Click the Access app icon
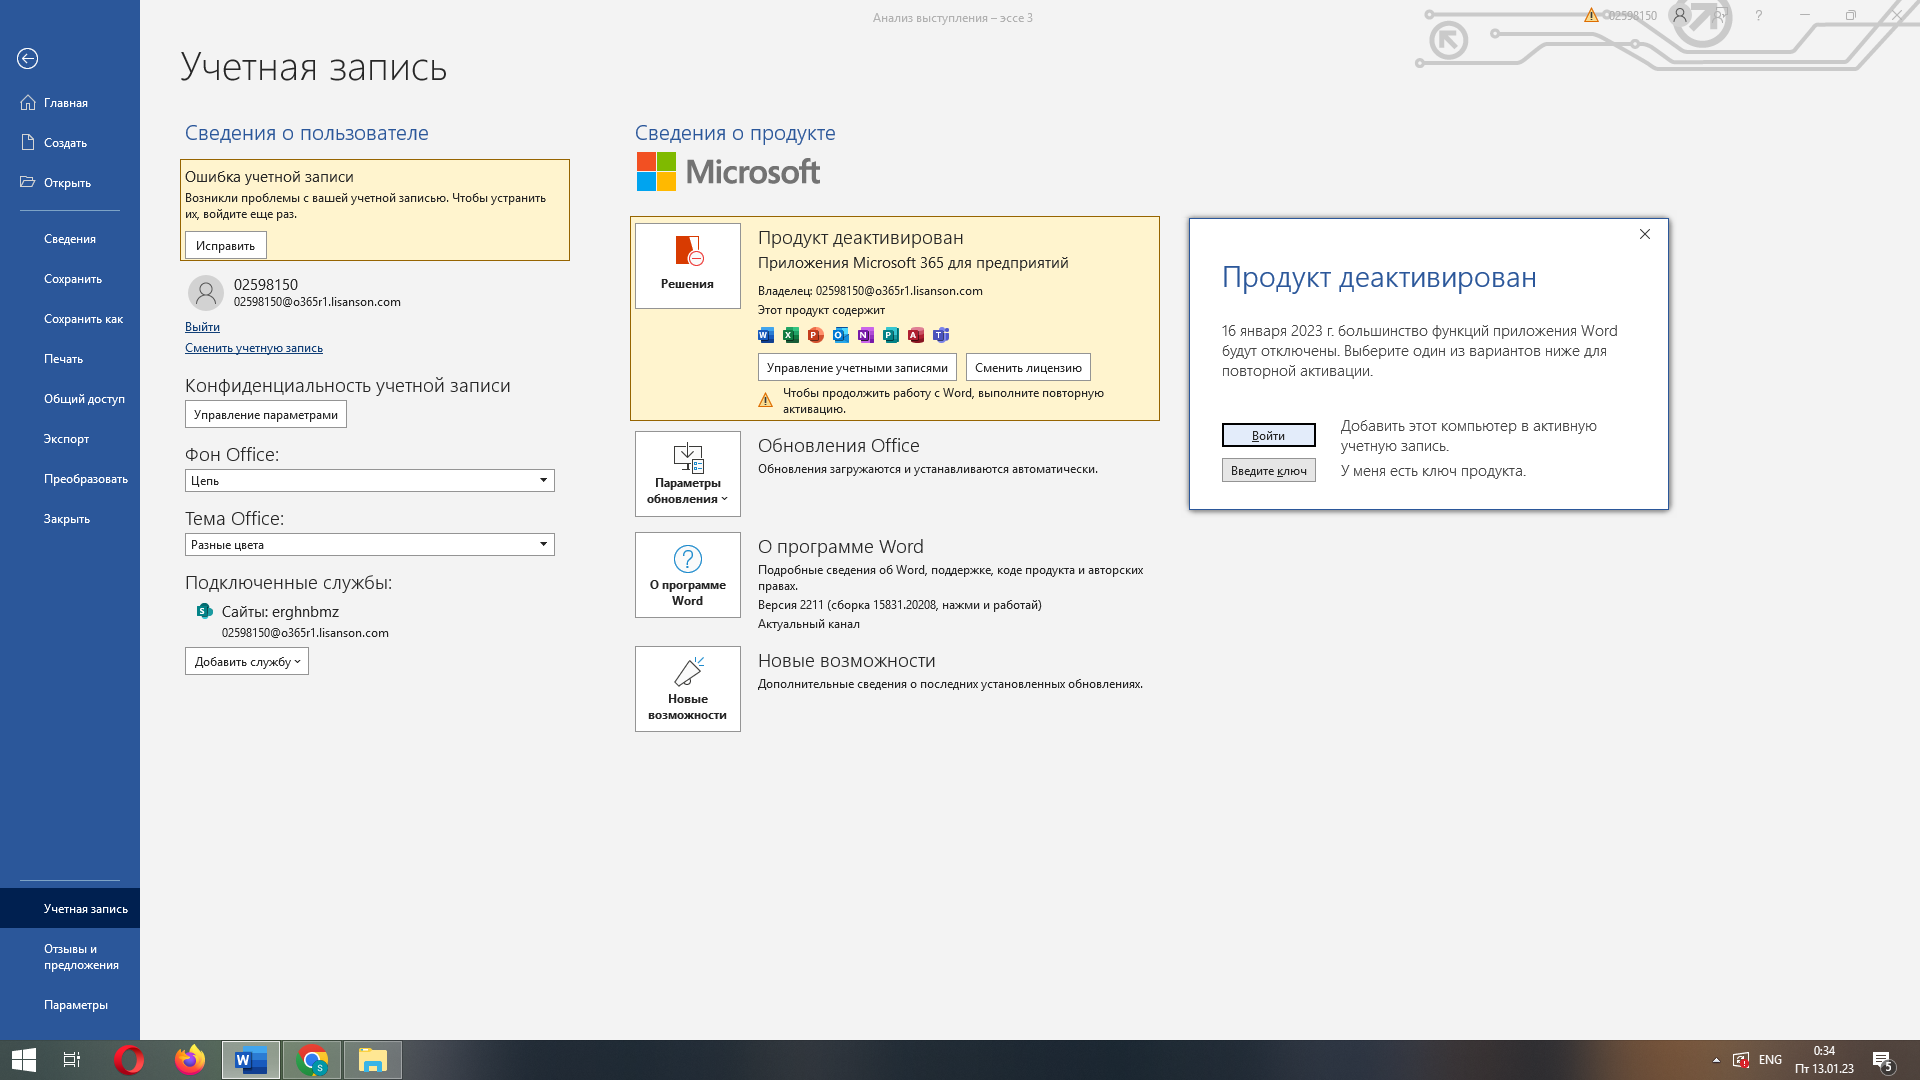The height and width of the screenshot is (1080, 1920). [x=916, y=335]
